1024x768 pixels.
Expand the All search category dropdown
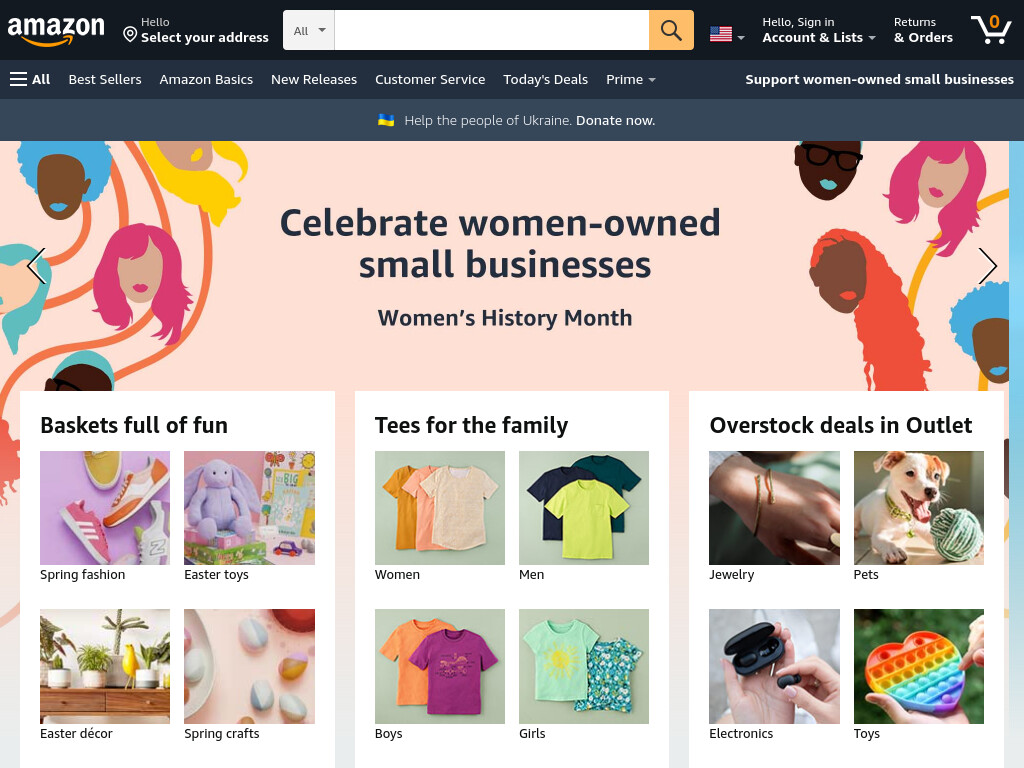309,30
